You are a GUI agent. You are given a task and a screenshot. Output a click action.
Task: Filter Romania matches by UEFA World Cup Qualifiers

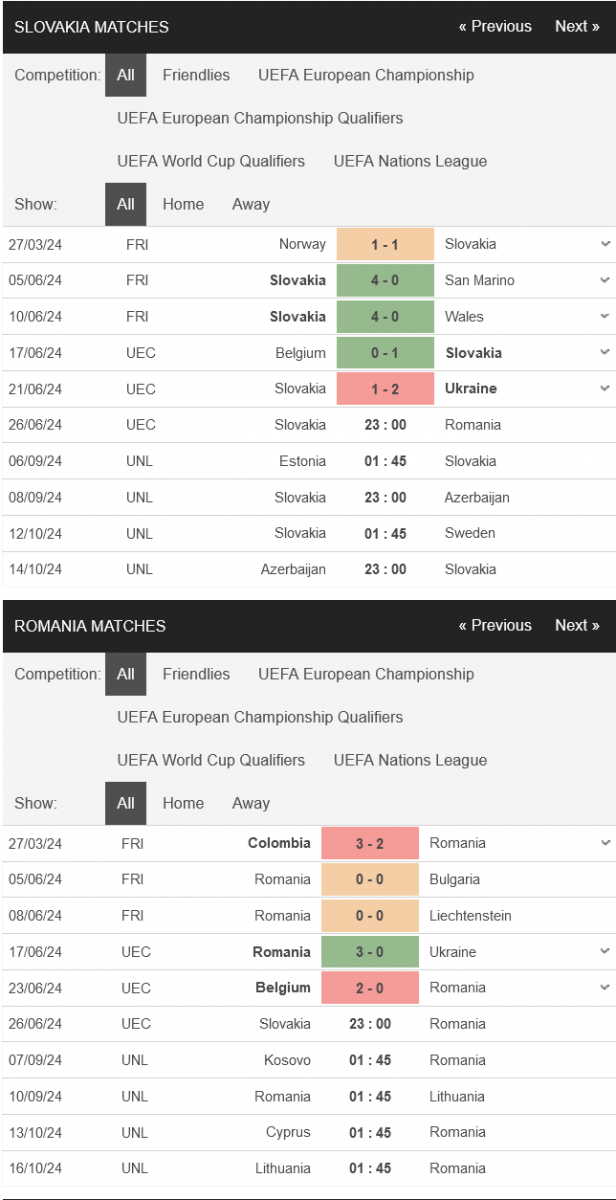[211, 760]
